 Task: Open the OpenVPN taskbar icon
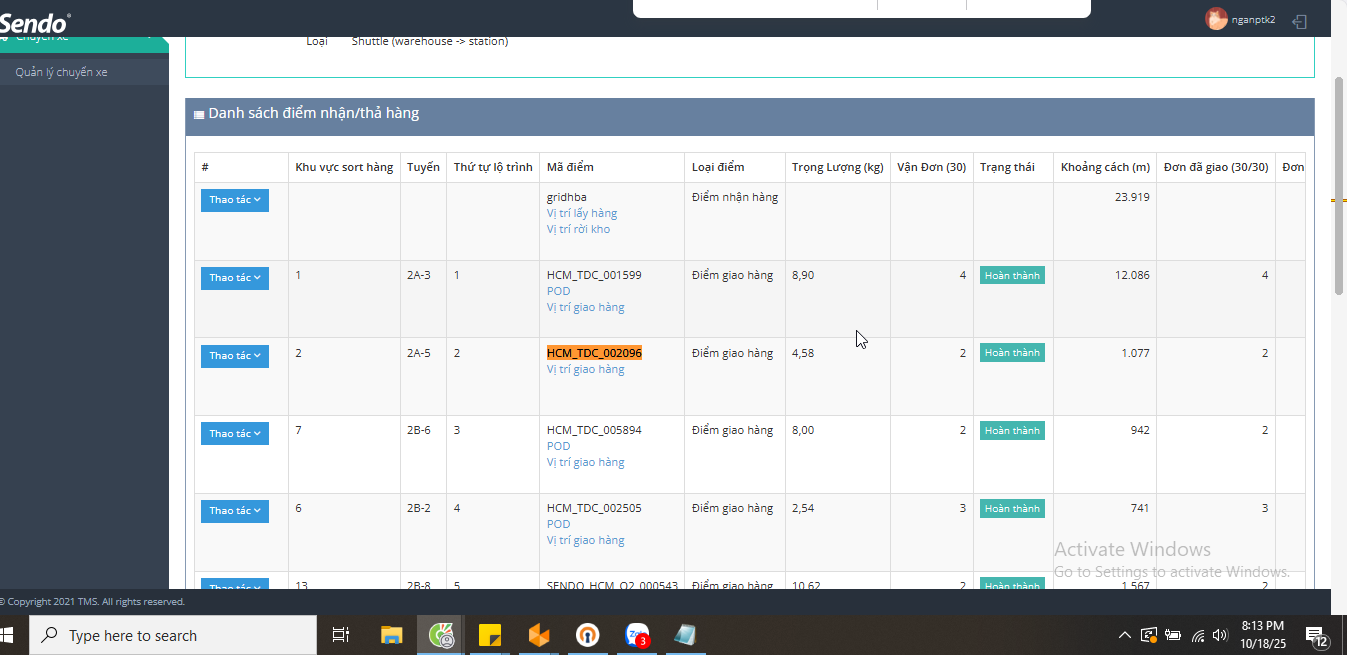pos(588,635)
